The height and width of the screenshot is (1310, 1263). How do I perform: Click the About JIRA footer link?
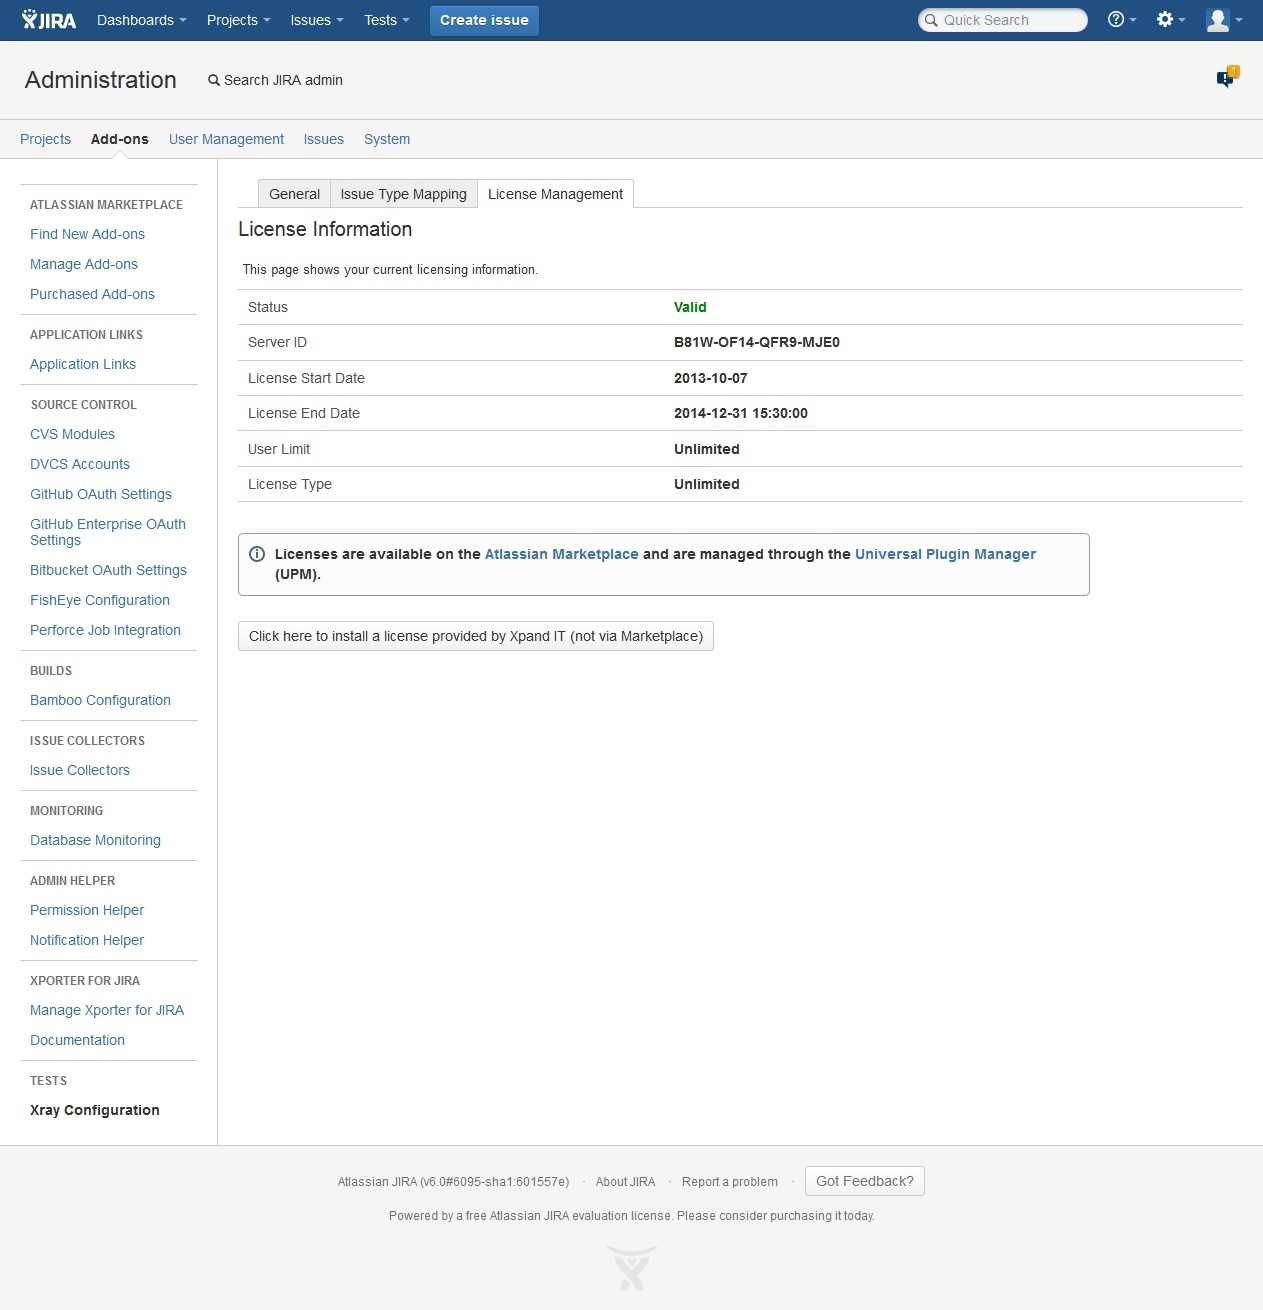pyautogui.click(x=625, y=1182)
